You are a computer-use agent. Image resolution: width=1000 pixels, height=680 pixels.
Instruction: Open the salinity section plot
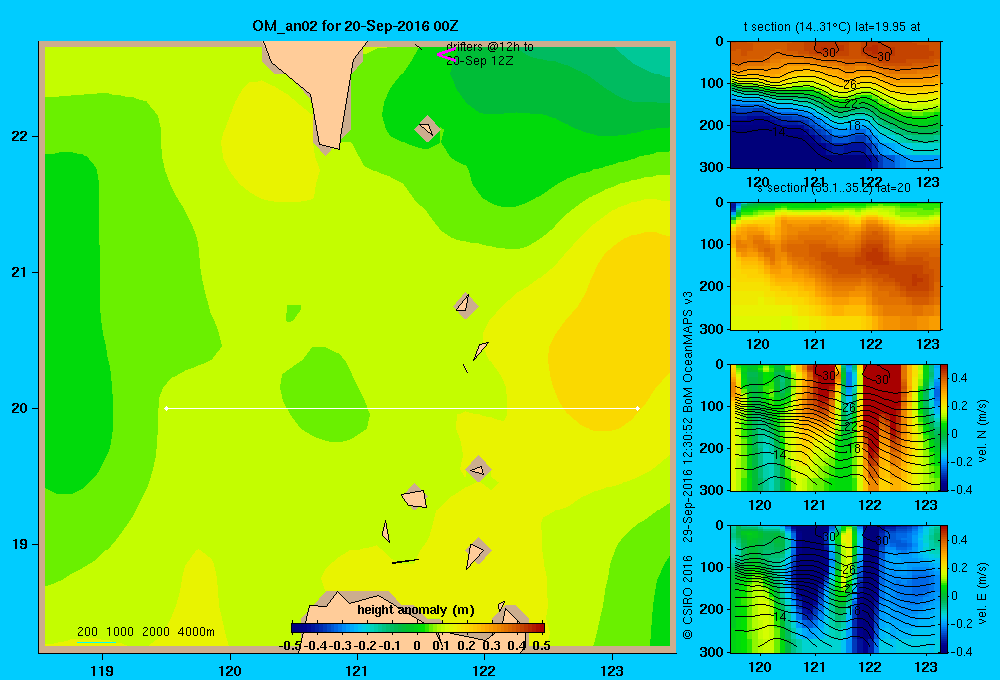835,266
